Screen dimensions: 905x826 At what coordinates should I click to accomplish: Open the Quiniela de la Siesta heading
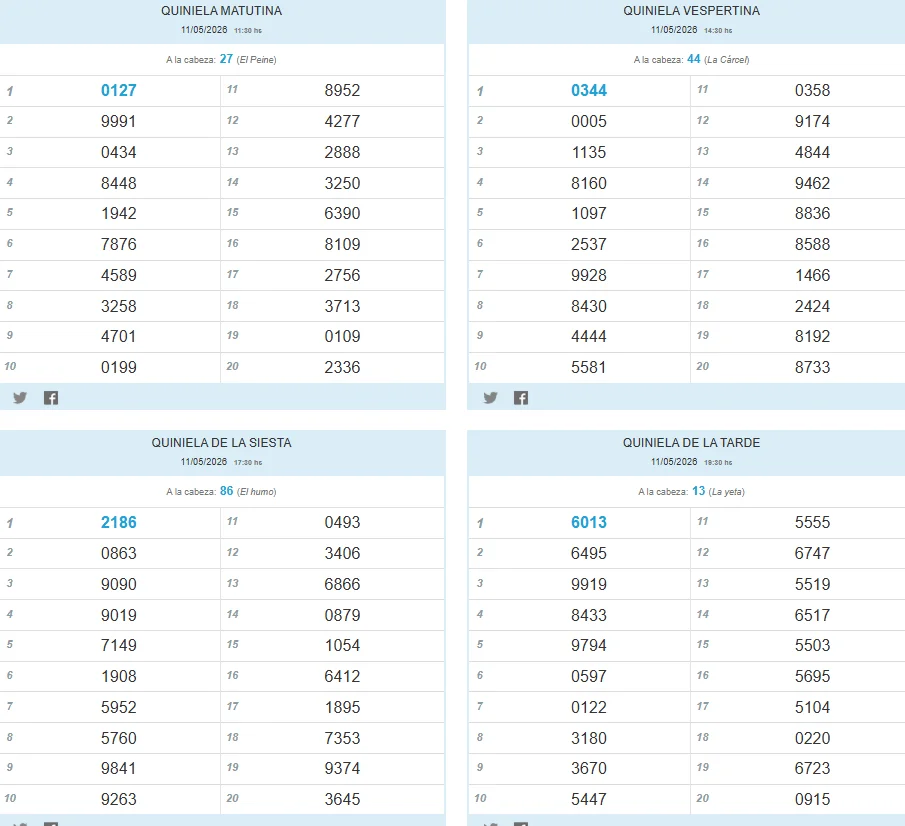[222, 443]
